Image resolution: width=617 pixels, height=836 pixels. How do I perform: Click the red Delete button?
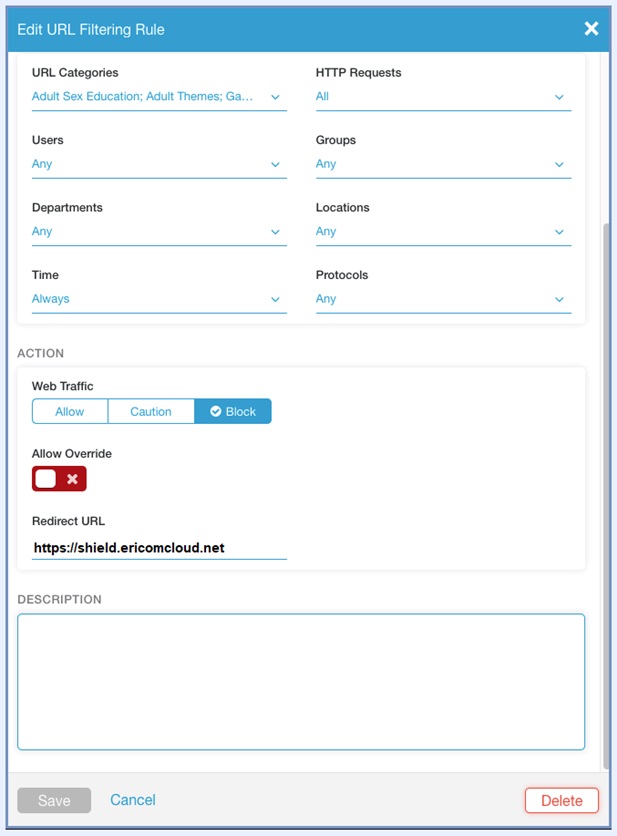(561, 801)
